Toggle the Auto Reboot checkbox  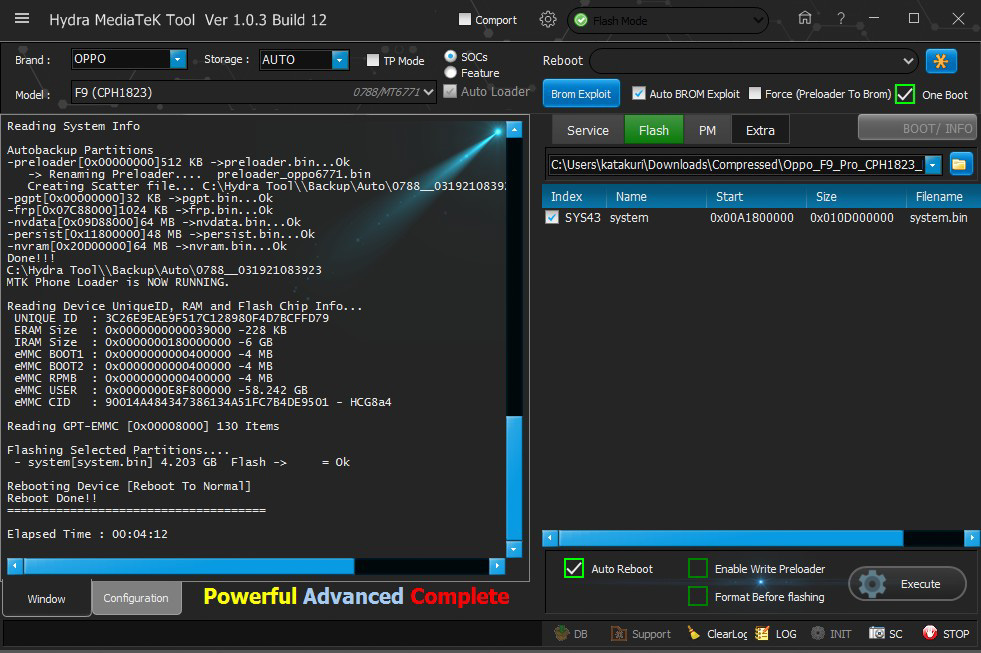(x=574, y=568)
